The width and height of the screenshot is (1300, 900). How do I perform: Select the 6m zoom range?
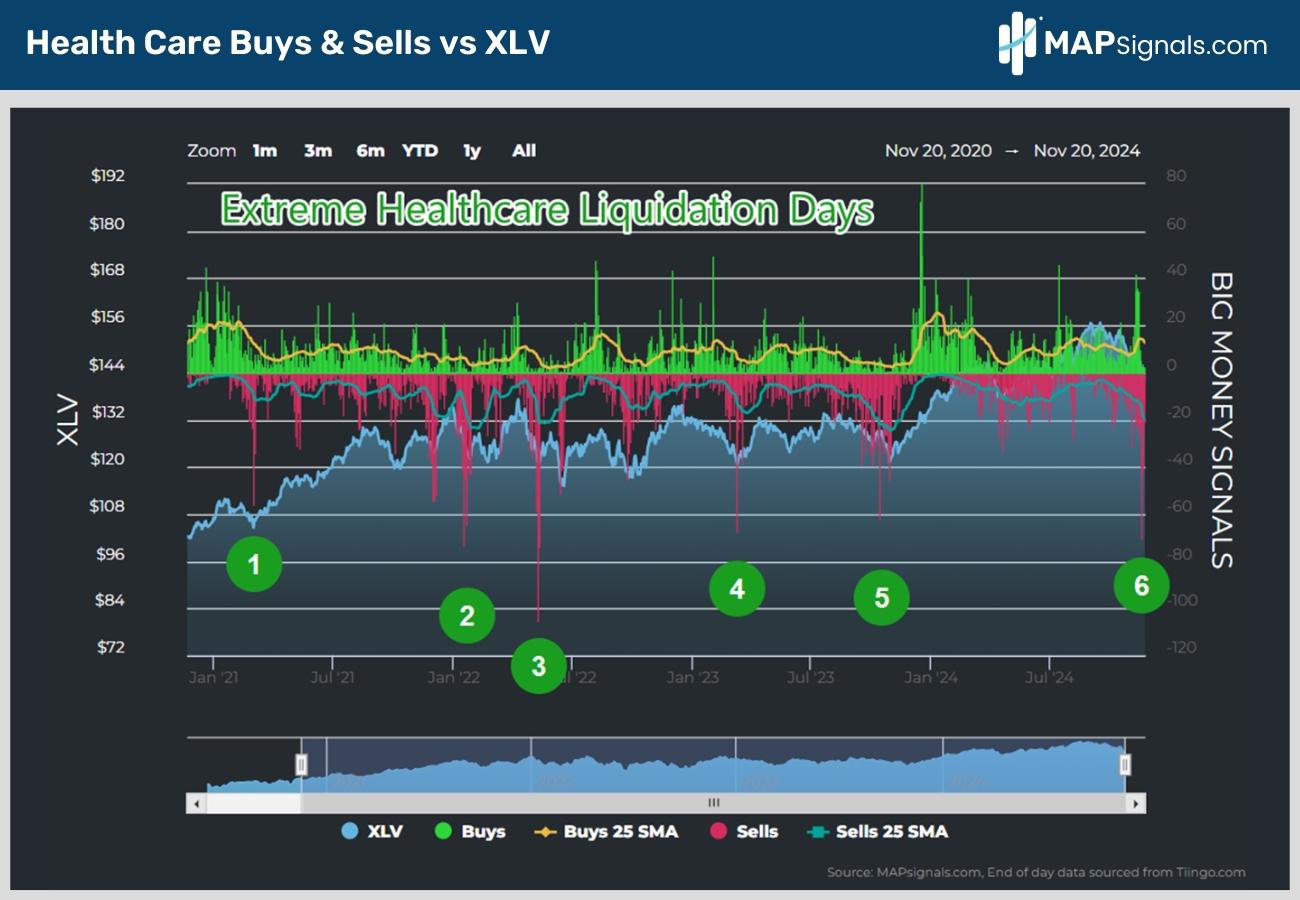pyautogui.click(x=370, y=151)
